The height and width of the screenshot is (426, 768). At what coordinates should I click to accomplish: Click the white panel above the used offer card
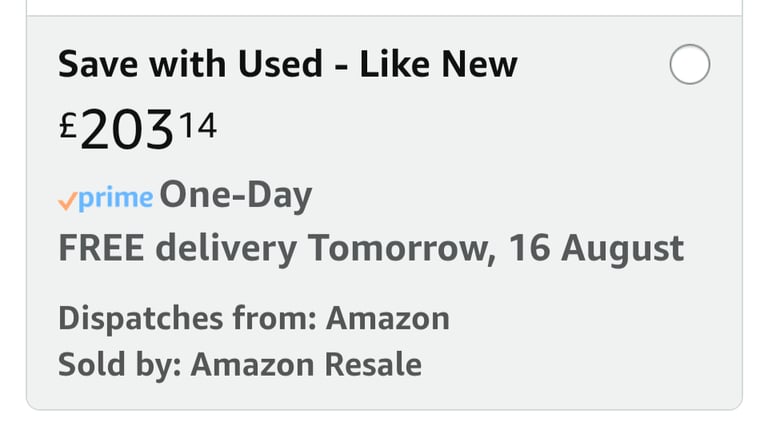point(384,7)
